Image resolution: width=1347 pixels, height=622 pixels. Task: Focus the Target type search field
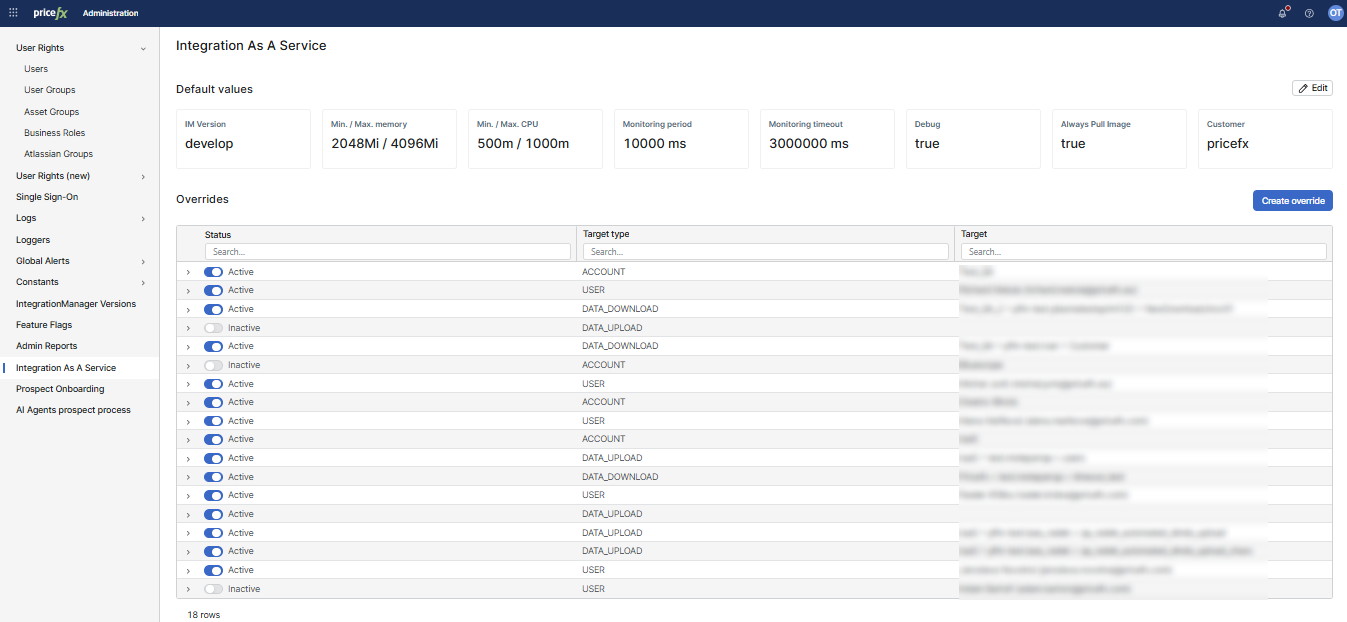pos(765,252)
